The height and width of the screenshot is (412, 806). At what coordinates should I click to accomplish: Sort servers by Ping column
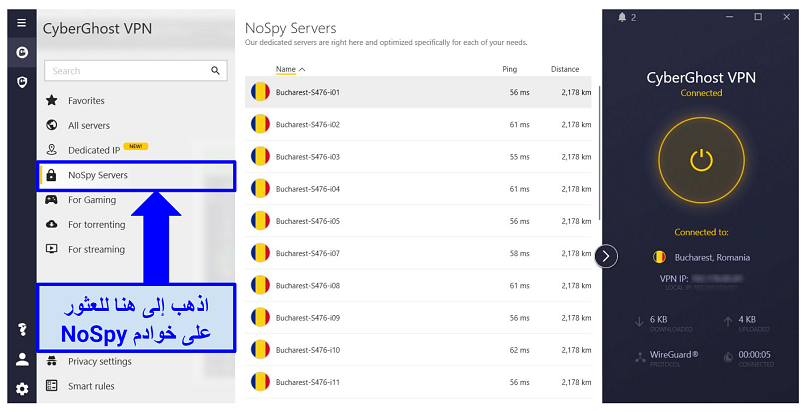[509, 69]
